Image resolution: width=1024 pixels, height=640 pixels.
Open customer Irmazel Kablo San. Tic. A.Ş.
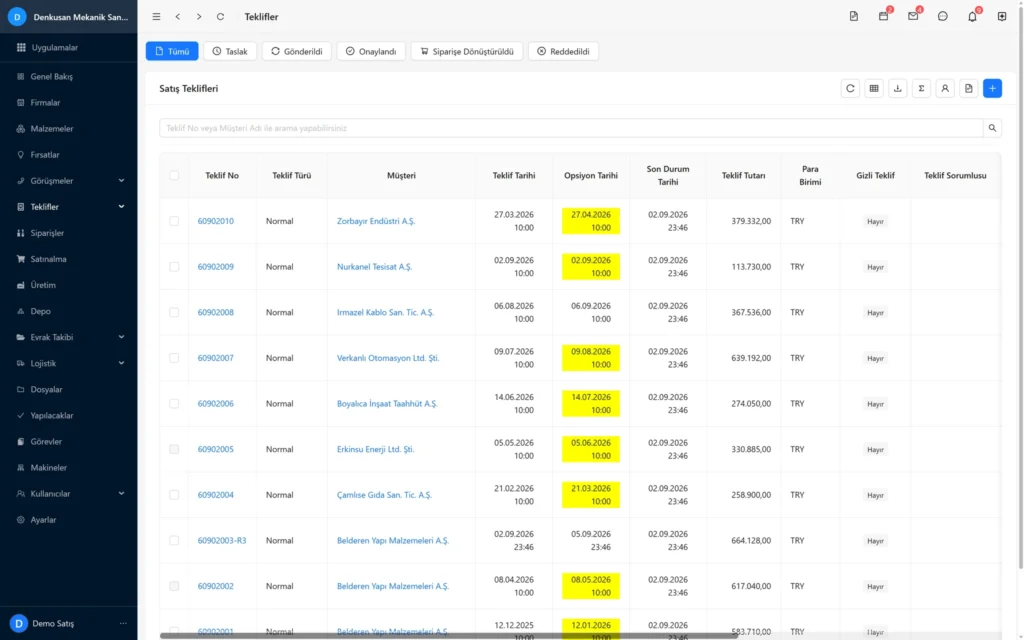(385, 313)
